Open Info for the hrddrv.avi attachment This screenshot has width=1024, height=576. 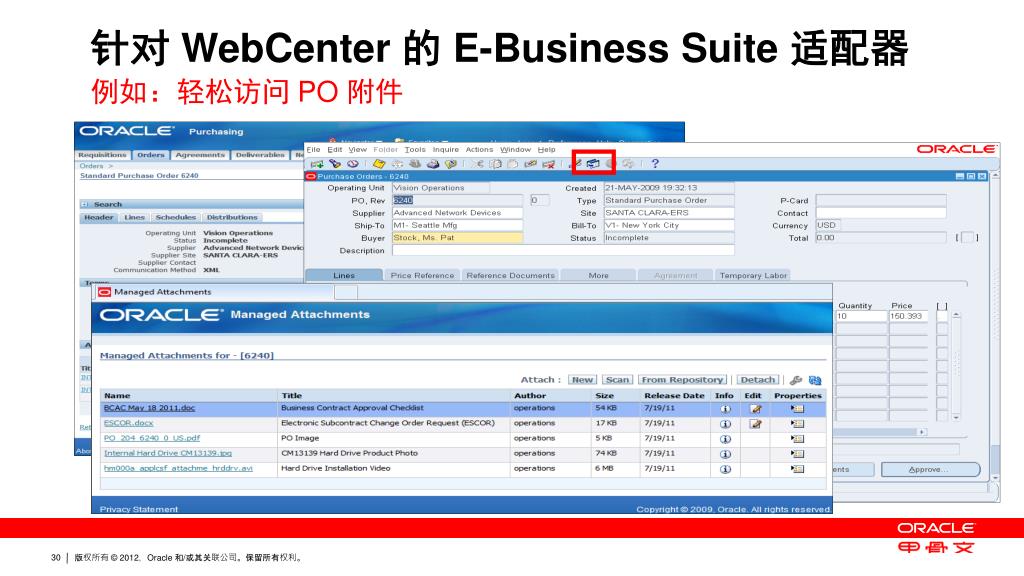pyautogui.click(x=725, y=469)
